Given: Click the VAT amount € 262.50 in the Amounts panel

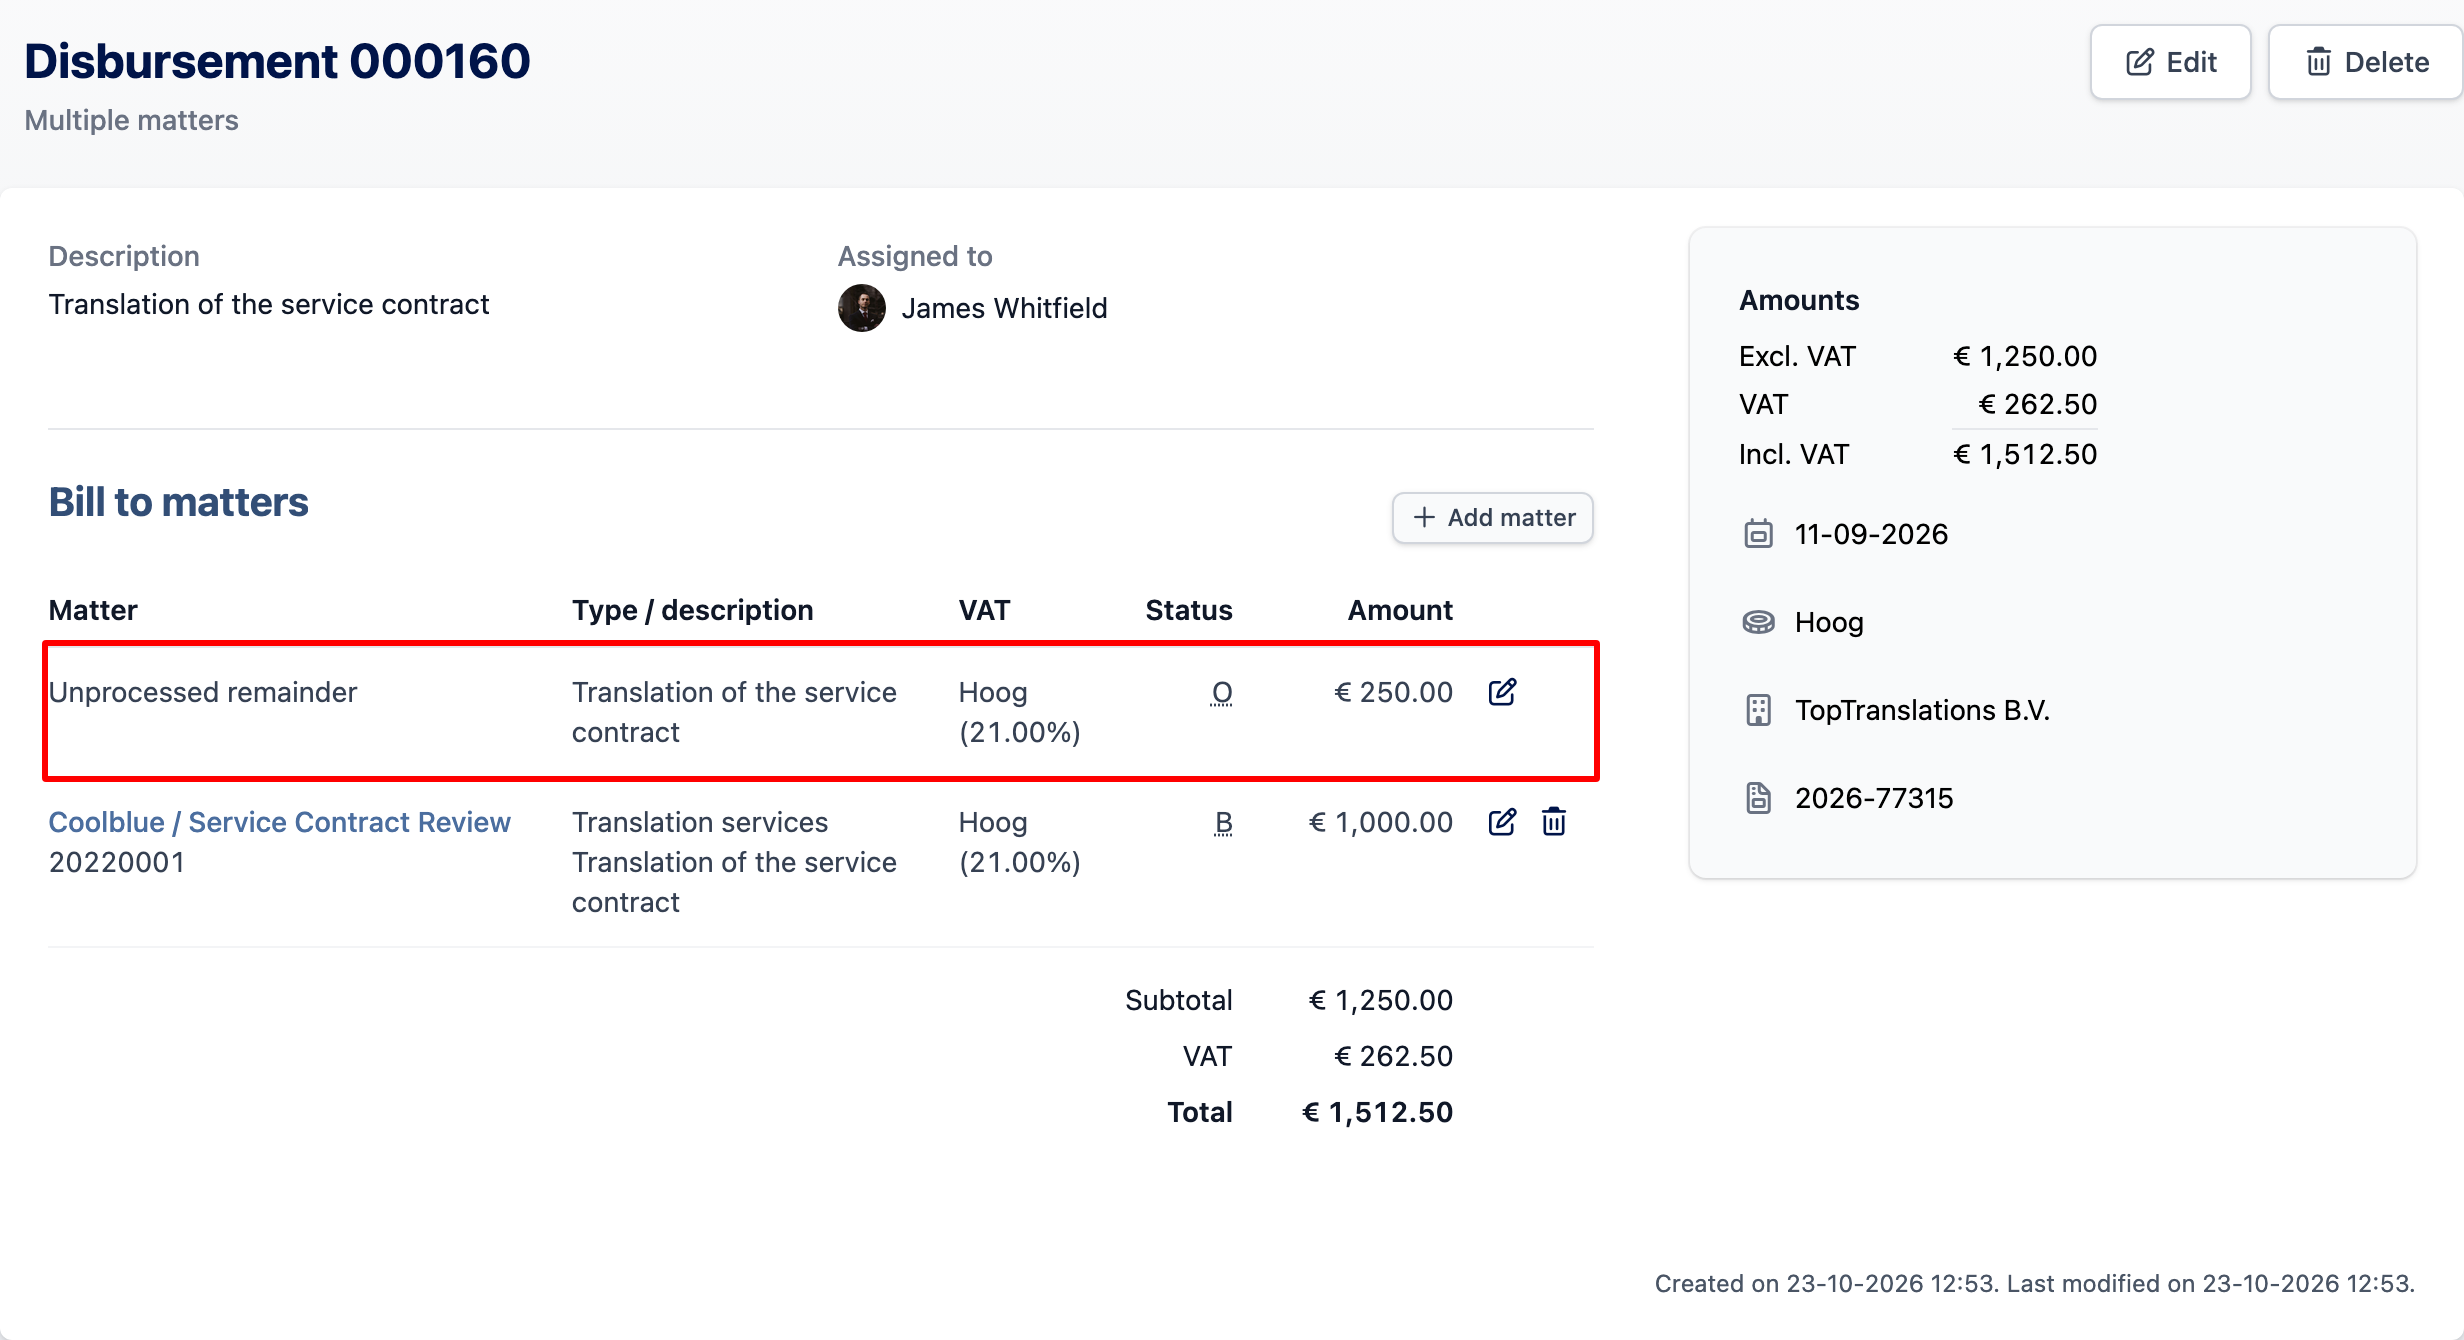Looking at the screenshot, I should point(2037,404).
